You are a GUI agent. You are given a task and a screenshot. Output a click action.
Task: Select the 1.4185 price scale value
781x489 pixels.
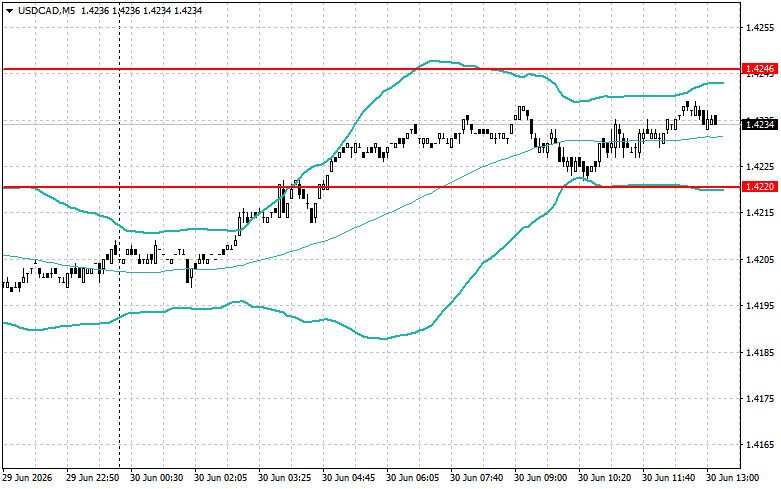760,353
